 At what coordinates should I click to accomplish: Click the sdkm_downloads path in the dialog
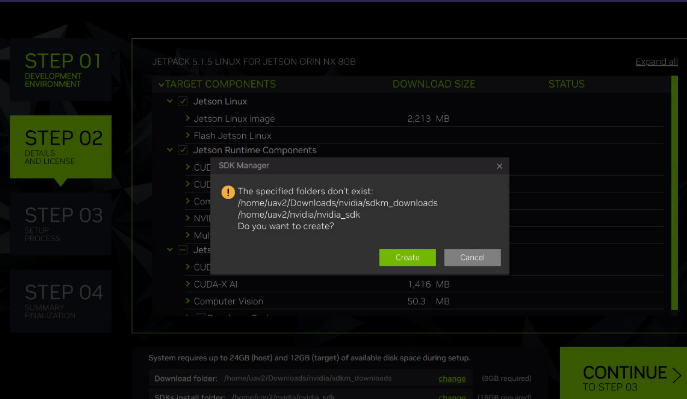point(337,203)
